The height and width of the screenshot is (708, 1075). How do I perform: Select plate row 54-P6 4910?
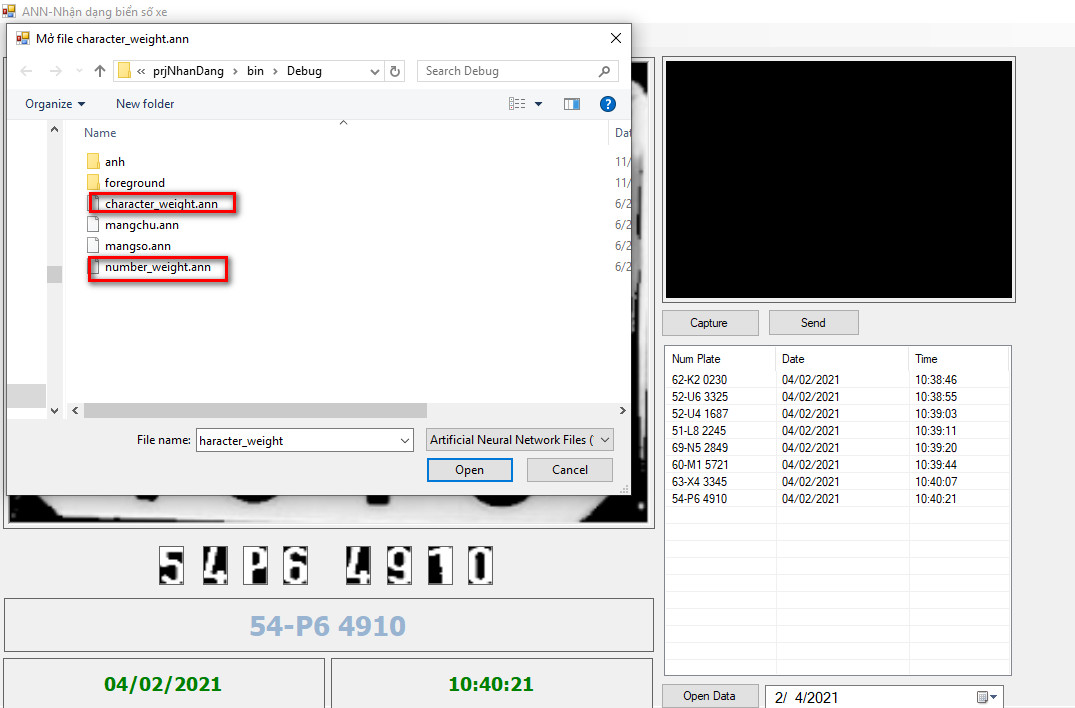(x=837, y=499)
